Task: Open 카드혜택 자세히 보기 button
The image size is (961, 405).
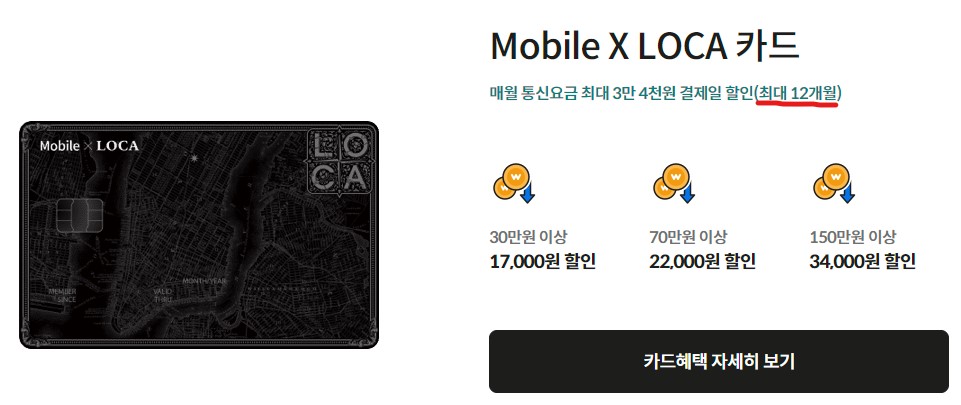Action: pos(718,361)
